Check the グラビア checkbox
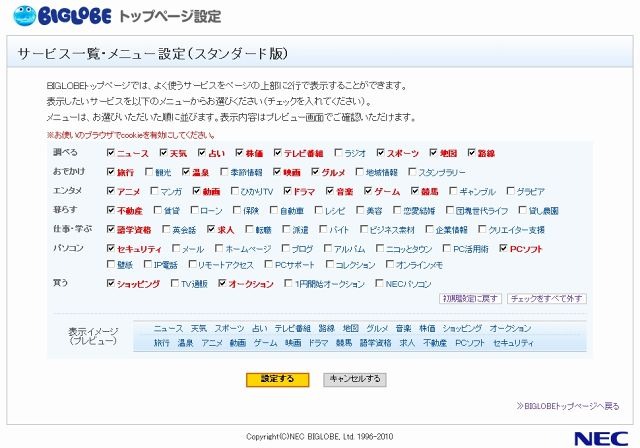This screenshot has width=640, height=448. click(511, 191)
